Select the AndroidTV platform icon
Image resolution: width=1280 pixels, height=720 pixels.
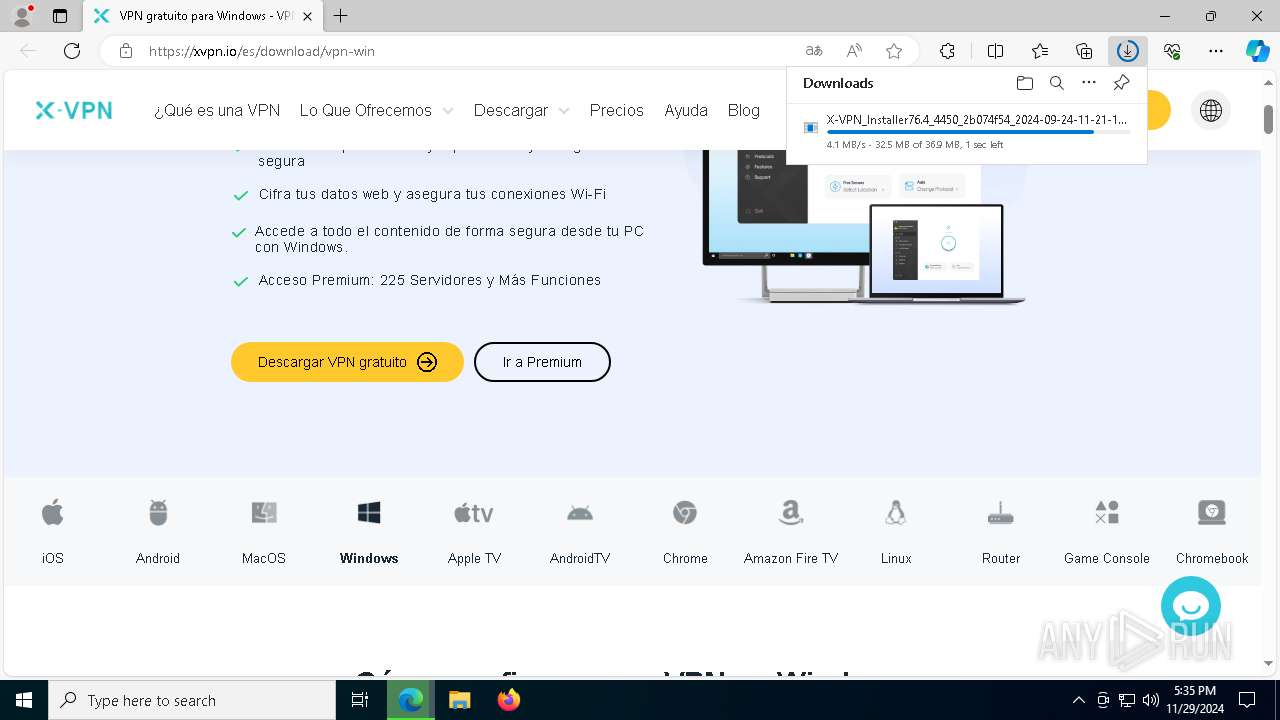click(x=580, y=514)
